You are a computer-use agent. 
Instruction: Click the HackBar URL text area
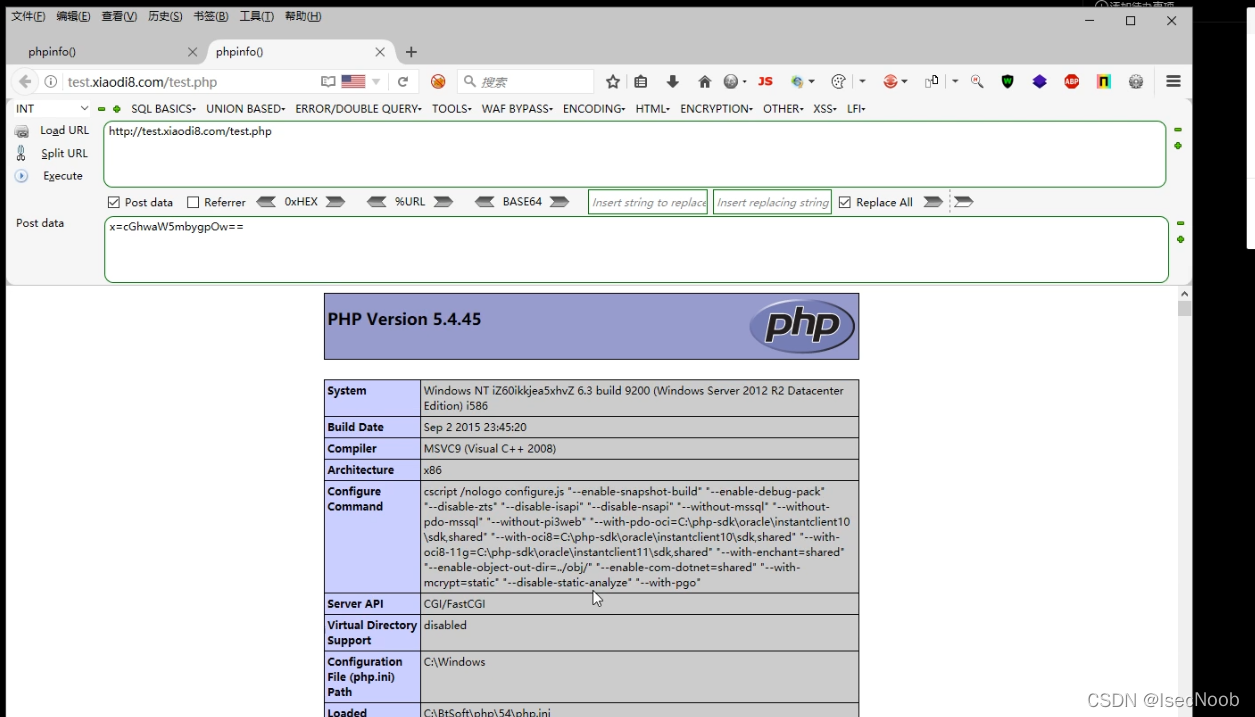pyautogui.click(x=635, y=154)
